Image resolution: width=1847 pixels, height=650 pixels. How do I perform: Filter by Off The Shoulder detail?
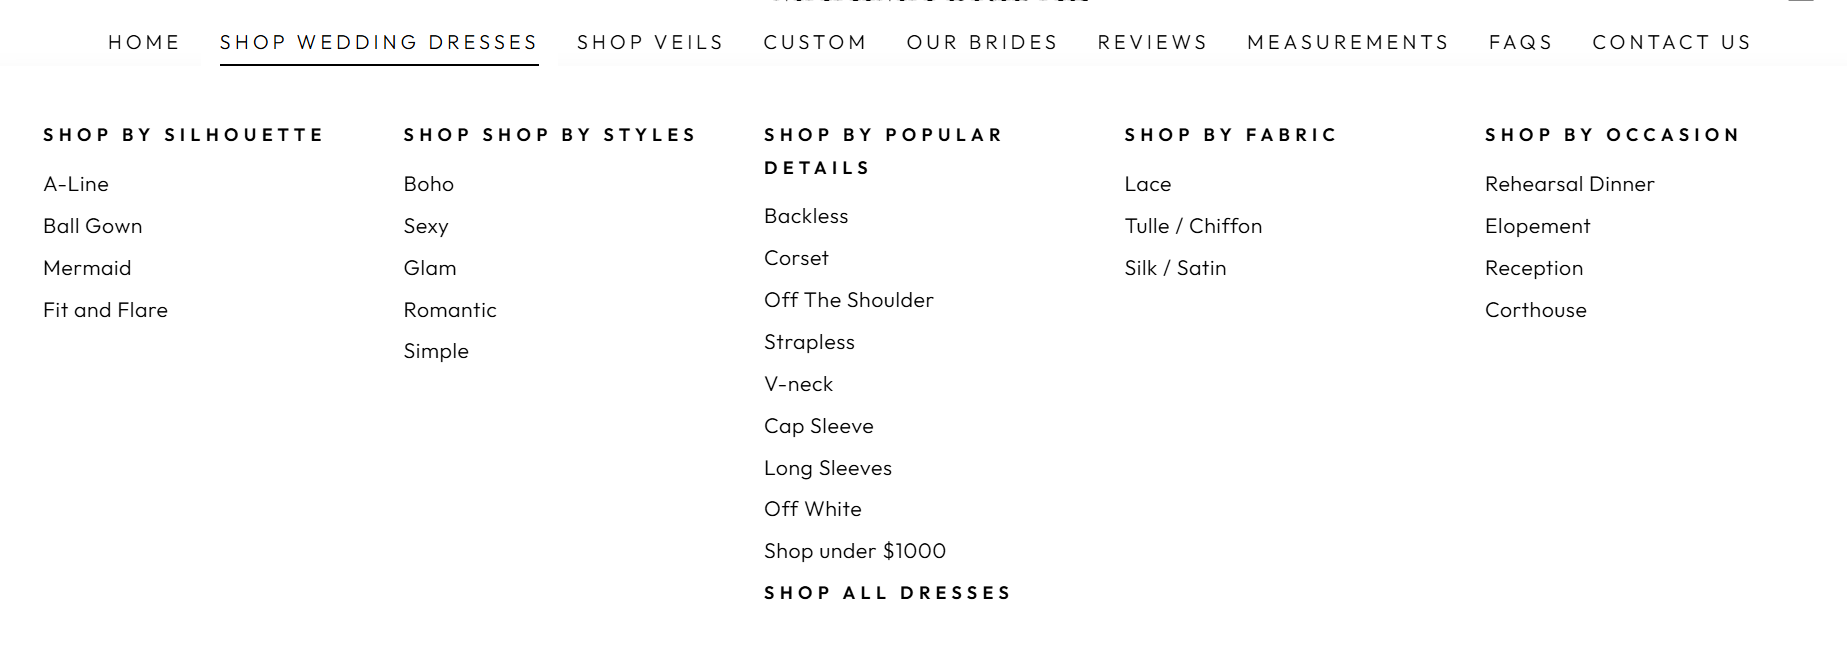(848, 300)
